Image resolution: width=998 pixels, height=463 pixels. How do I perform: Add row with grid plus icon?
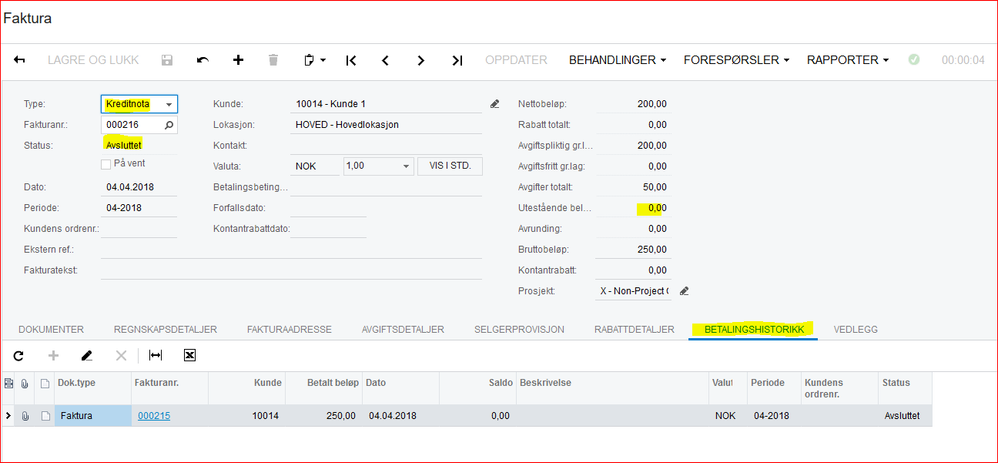[x=53, y=355]
